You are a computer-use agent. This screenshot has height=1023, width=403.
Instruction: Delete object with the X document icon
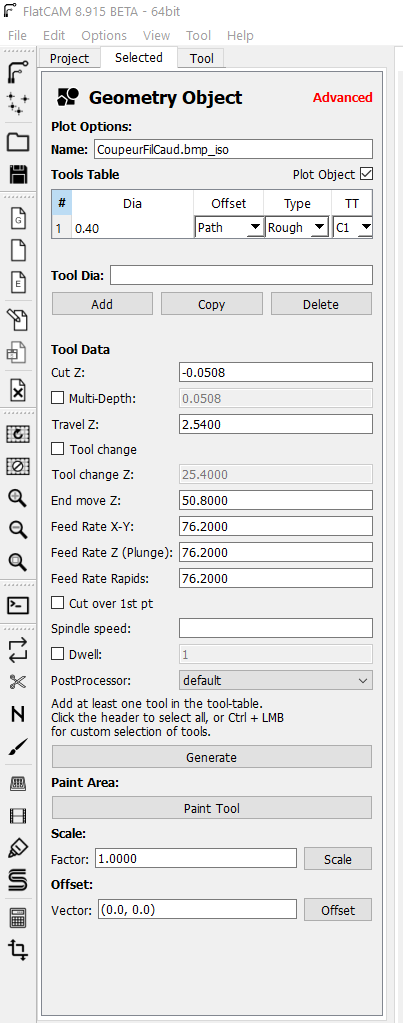point(18,391)
